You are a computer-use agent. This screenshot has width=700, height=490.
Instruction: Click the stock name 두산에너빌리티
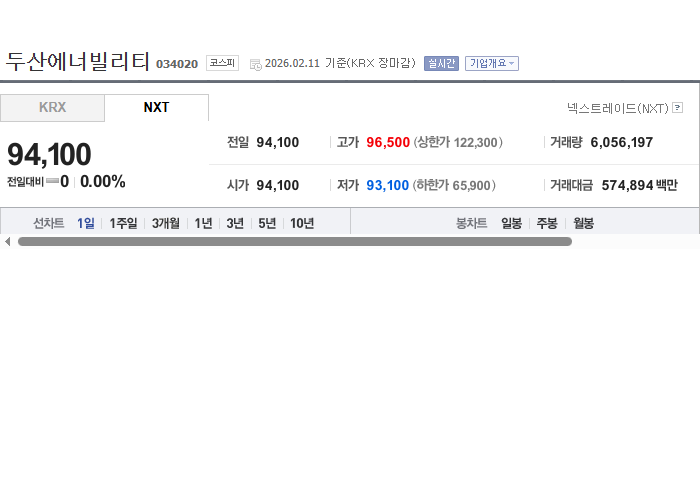(78, 61)
